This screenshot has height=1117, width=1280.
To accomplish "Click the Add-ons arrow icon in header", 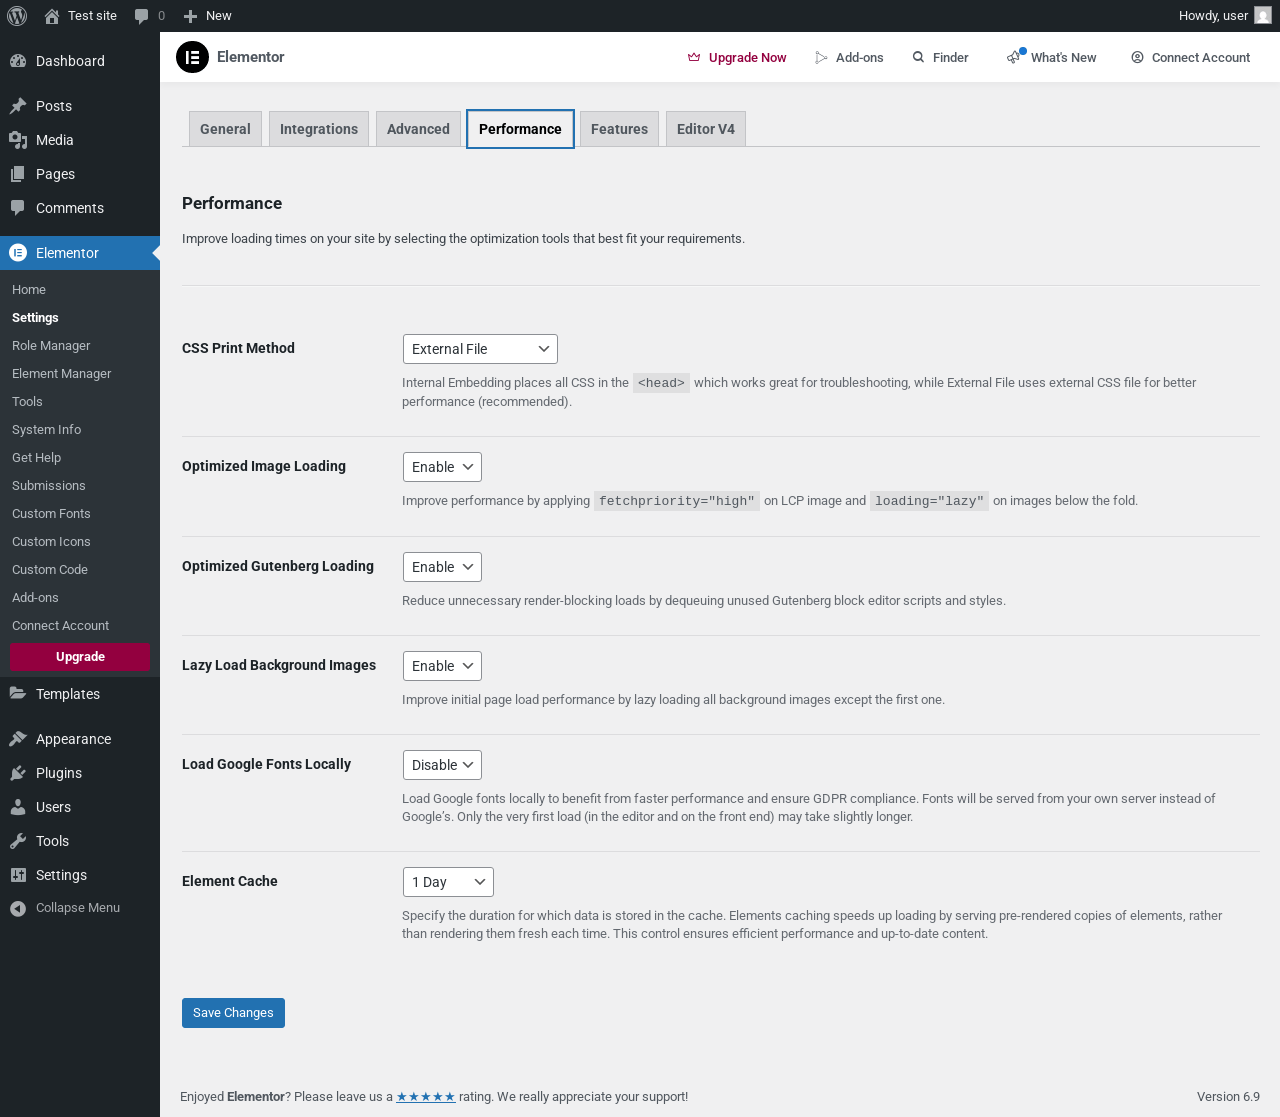I will click(821, 58).
